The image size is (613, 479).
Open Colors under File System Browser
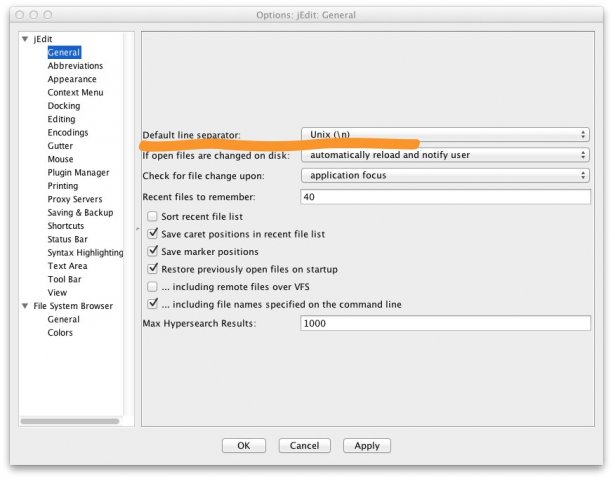(60, 332)
